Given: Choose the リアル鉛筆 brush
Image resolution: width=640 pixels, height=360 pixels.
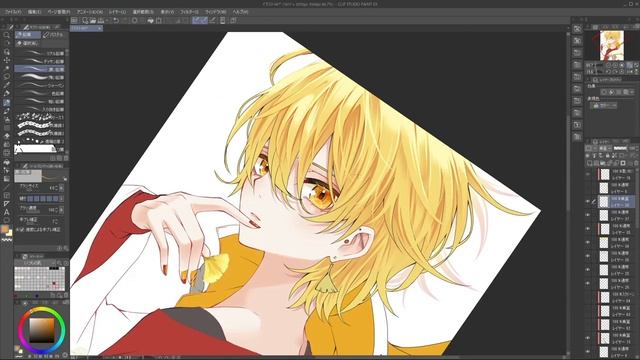Looking at the screenshot, I should [40, 53].
